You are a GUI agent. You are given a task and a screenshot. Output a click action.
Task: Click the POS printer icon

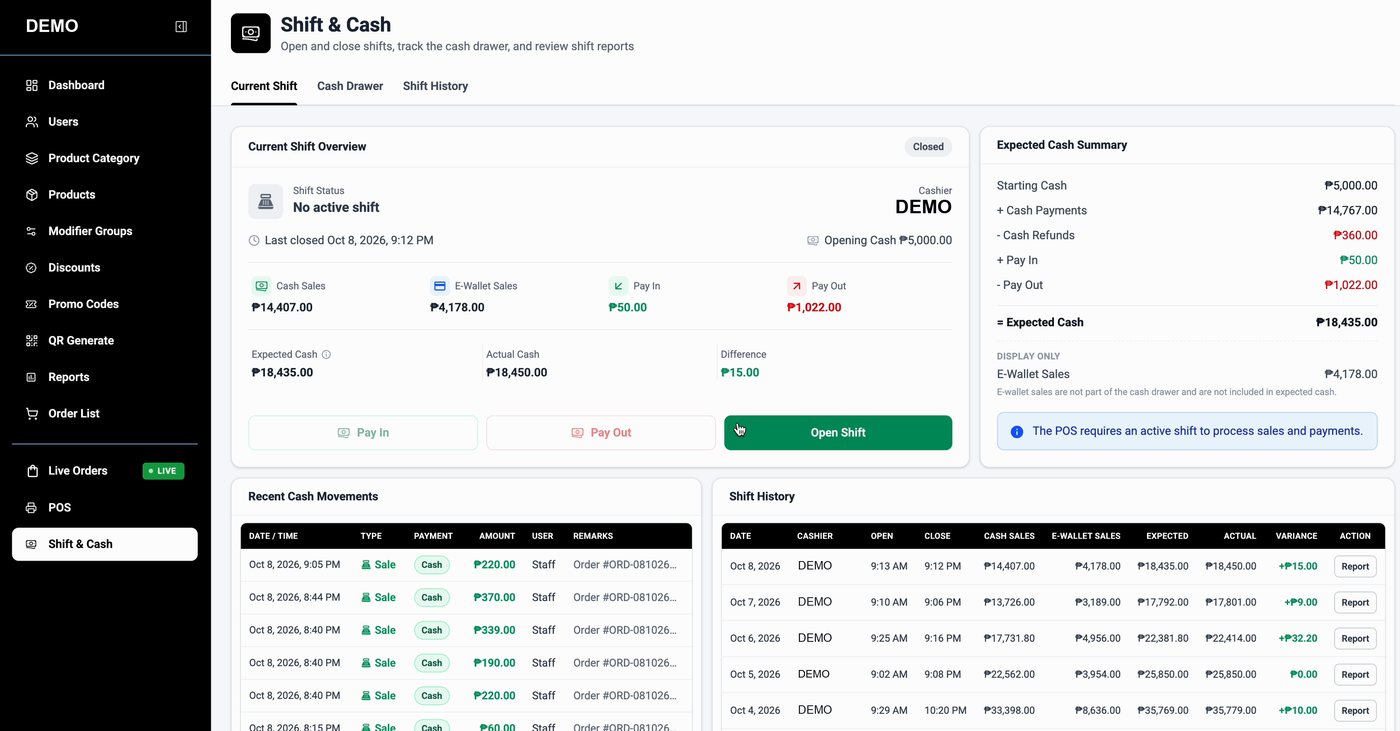(32, 508)
